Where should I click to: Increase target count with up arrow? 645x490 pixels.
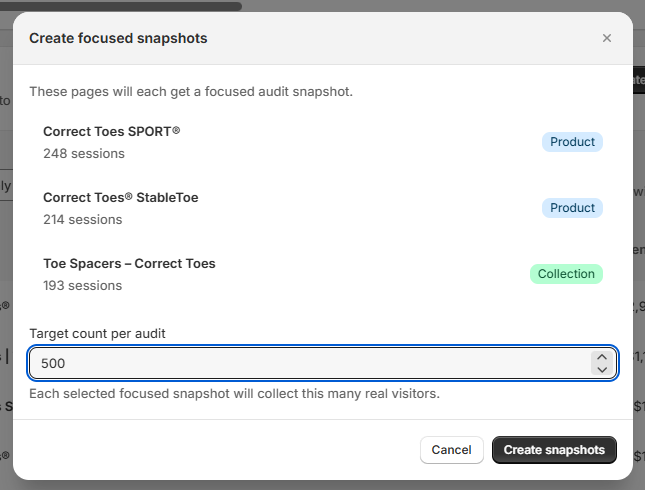[602, 357]
